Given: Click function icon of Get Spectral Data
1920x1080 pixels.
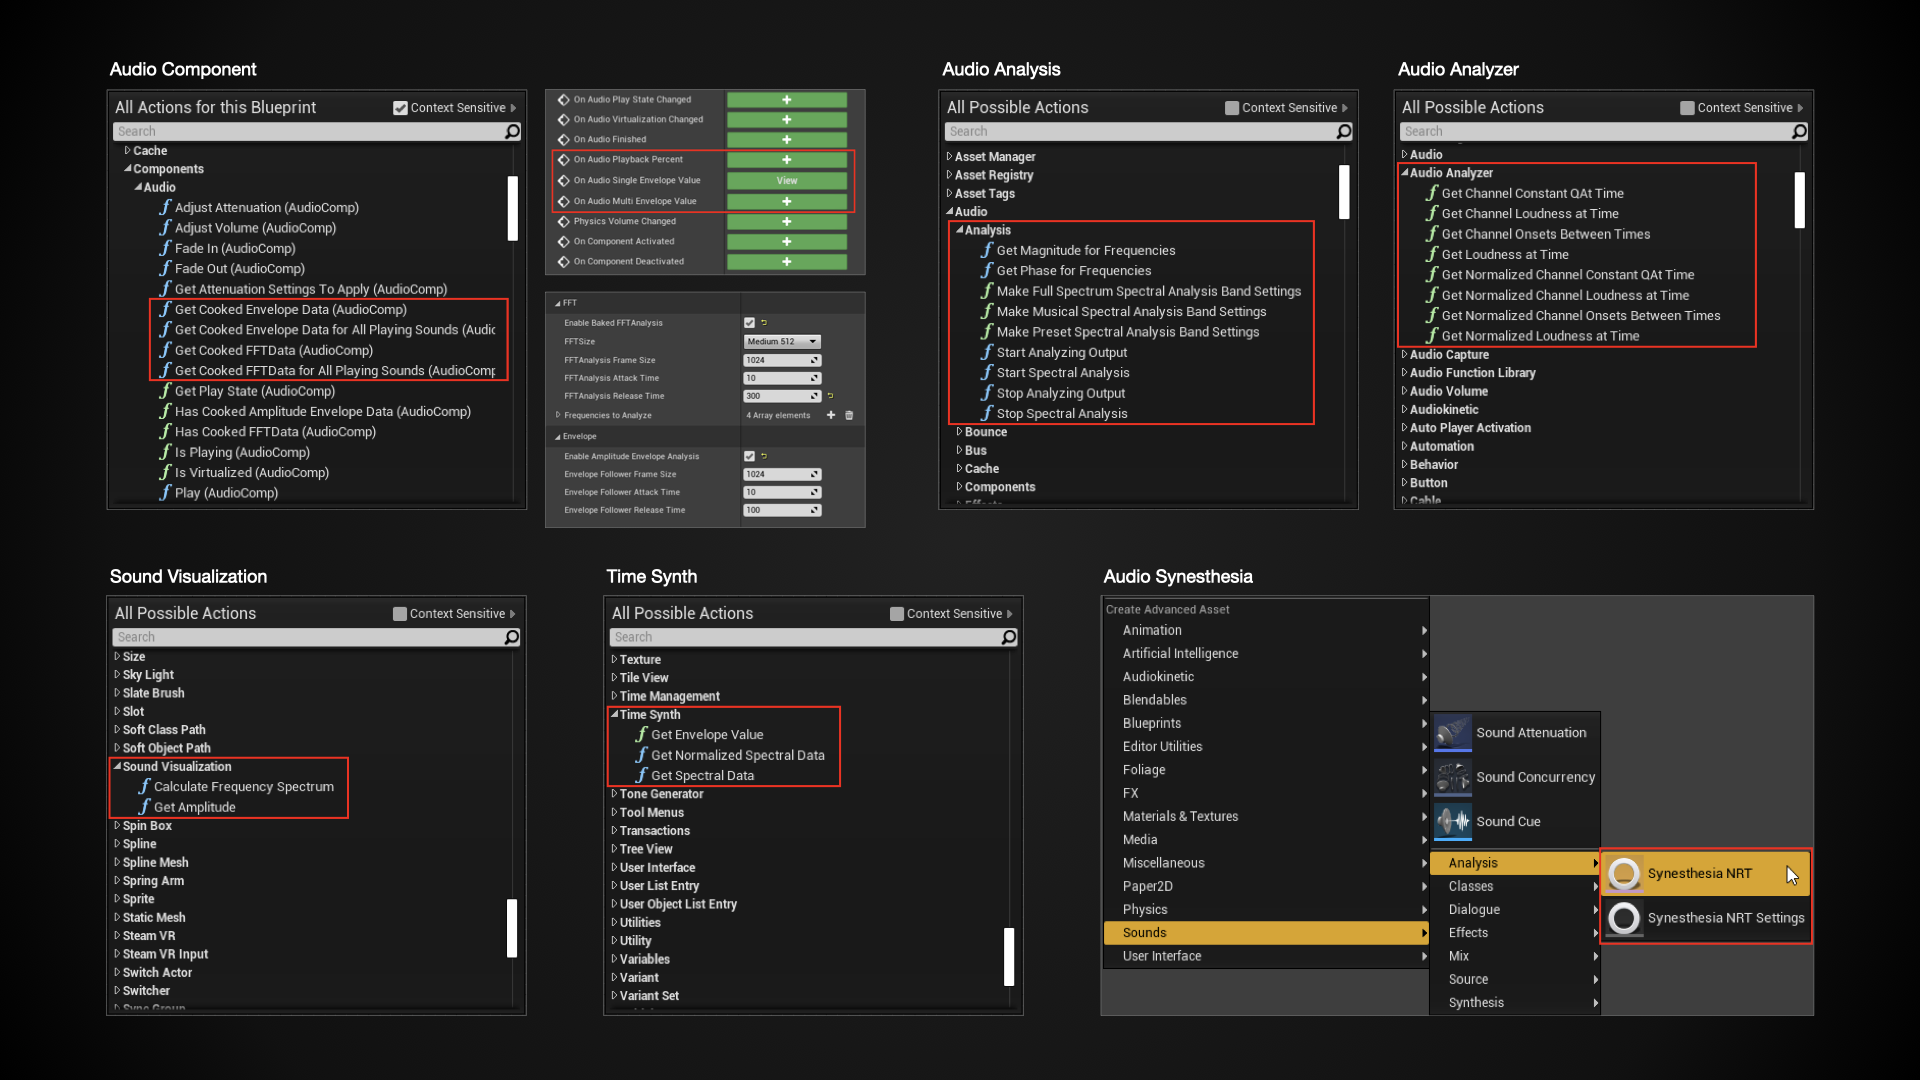Looking at the screenshot, I should pos(642,775).
